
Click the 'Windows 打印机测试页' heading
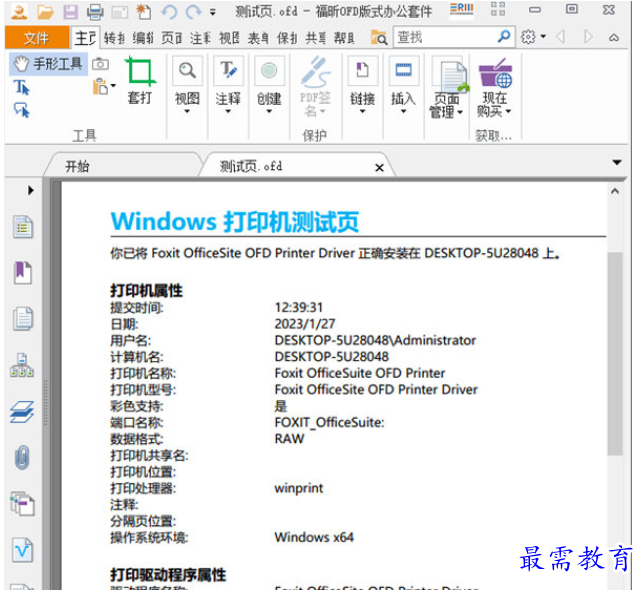pos(235,222)
